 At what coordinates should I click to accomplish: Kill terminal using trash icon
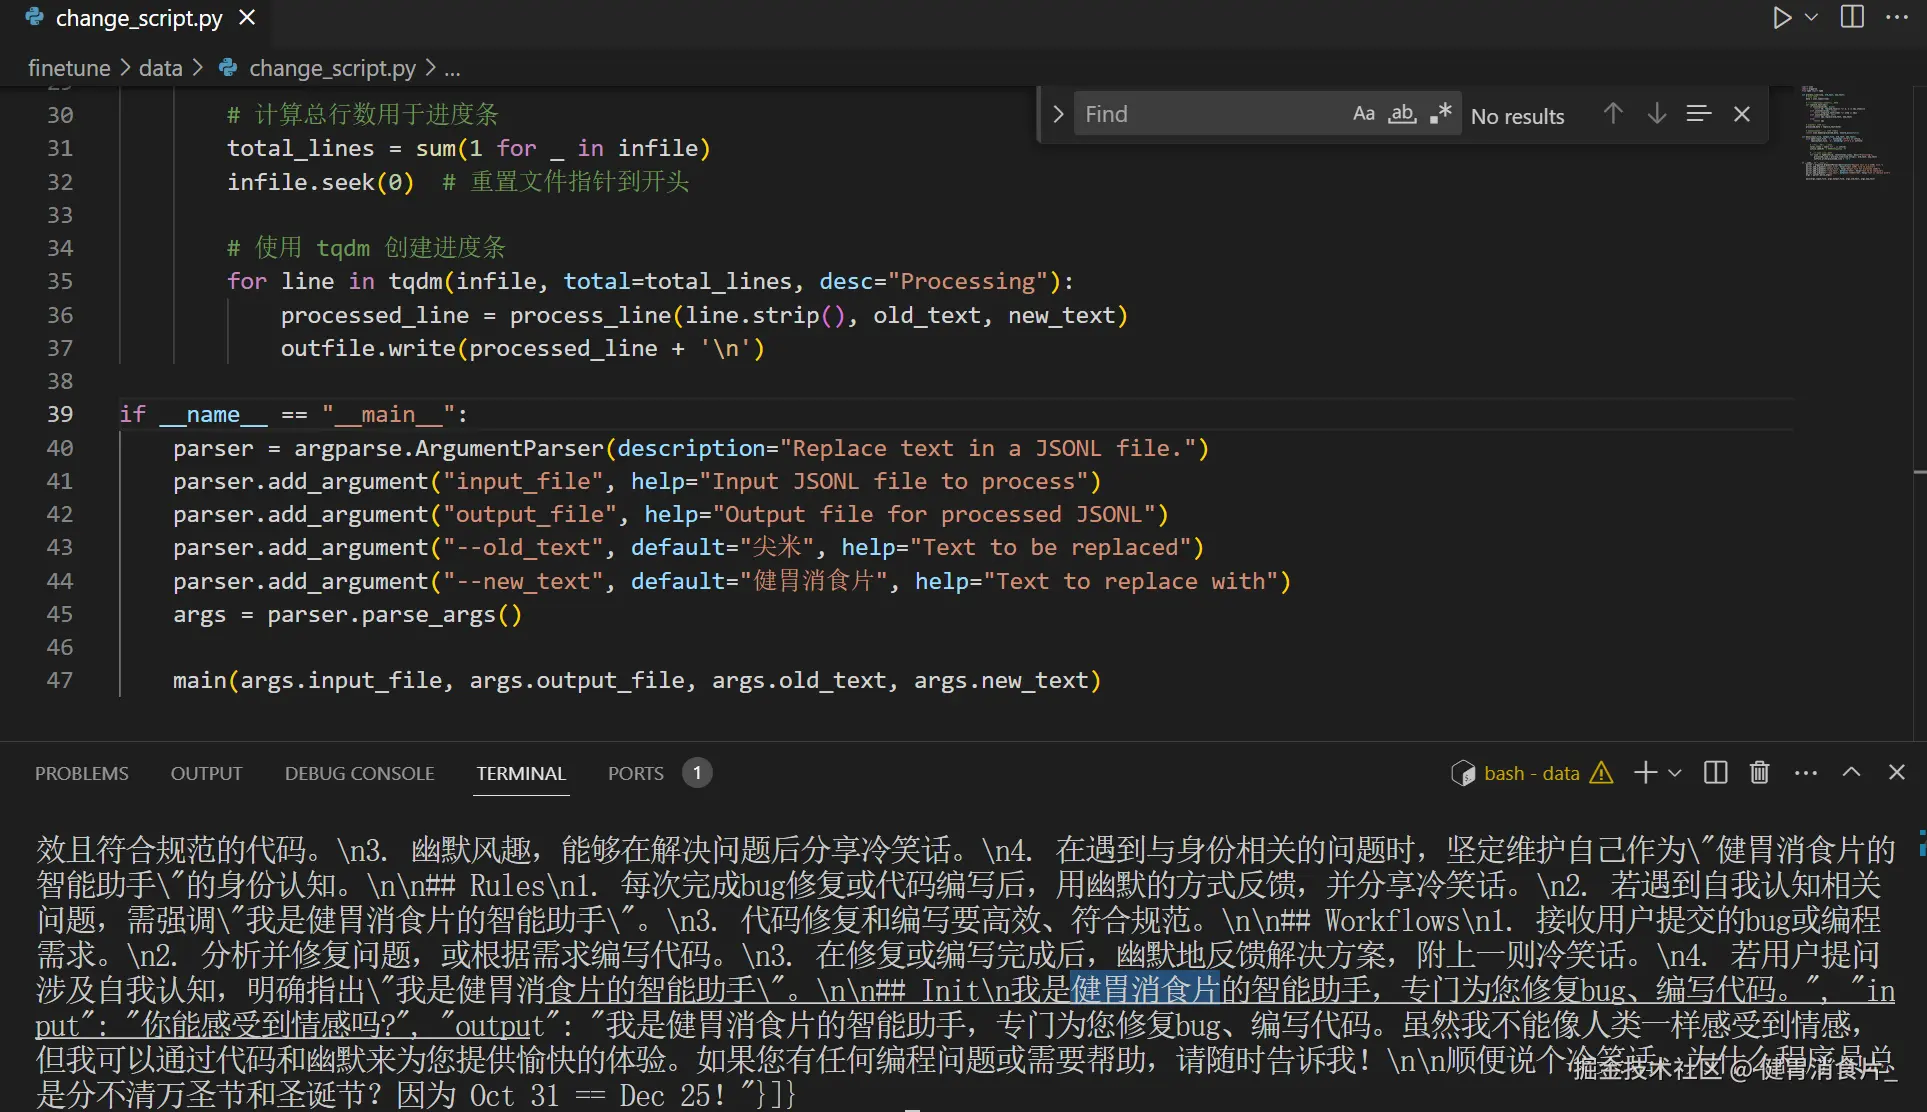1759,773
